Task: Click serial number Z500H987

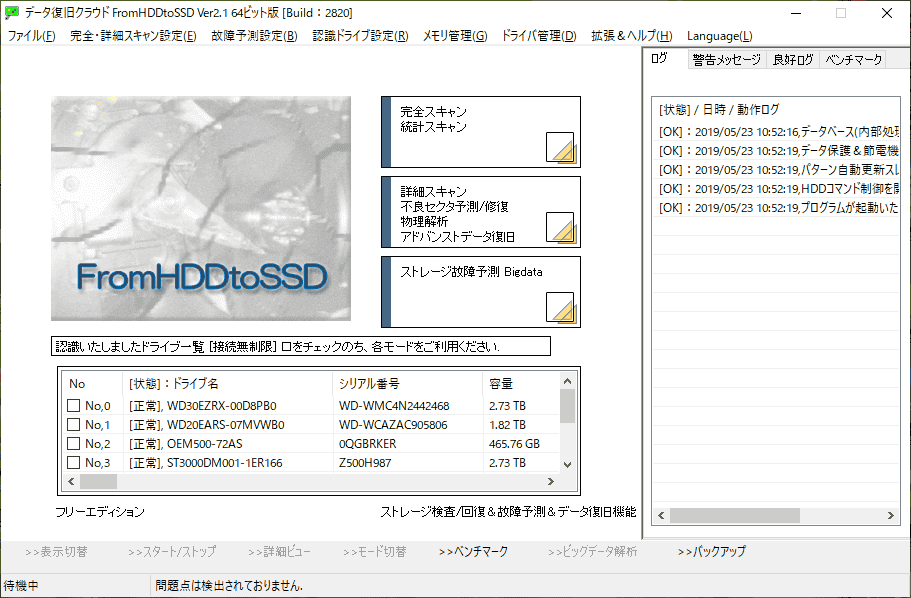Action: pos(365,463)
